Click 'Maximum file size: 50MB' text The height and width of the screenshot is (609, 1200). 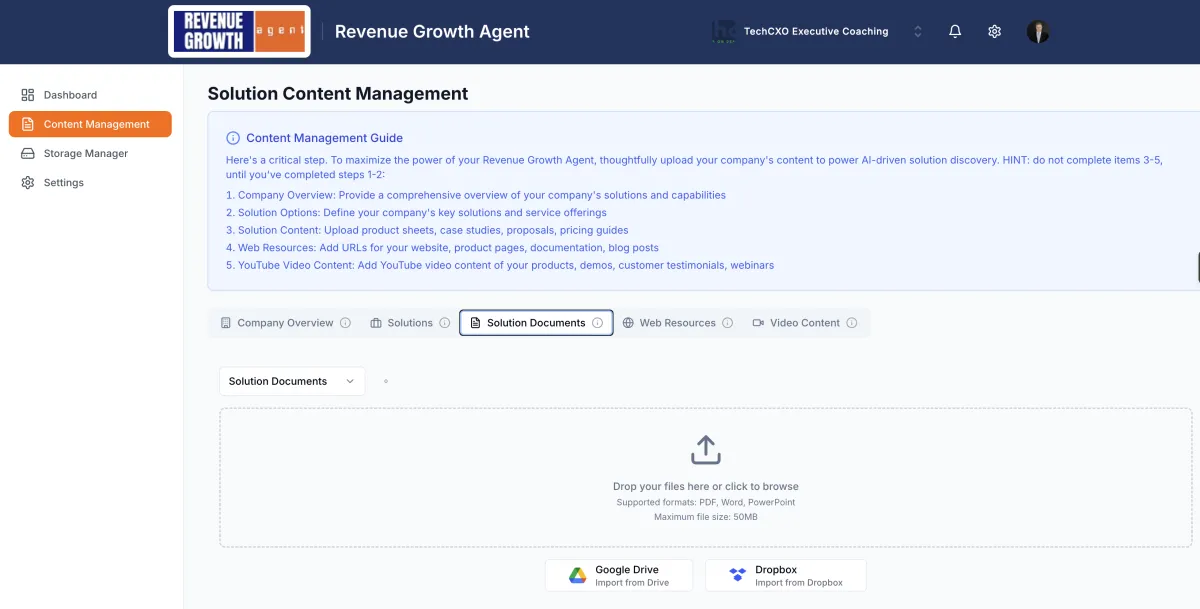pyautogui.click(x=706, y=517)
